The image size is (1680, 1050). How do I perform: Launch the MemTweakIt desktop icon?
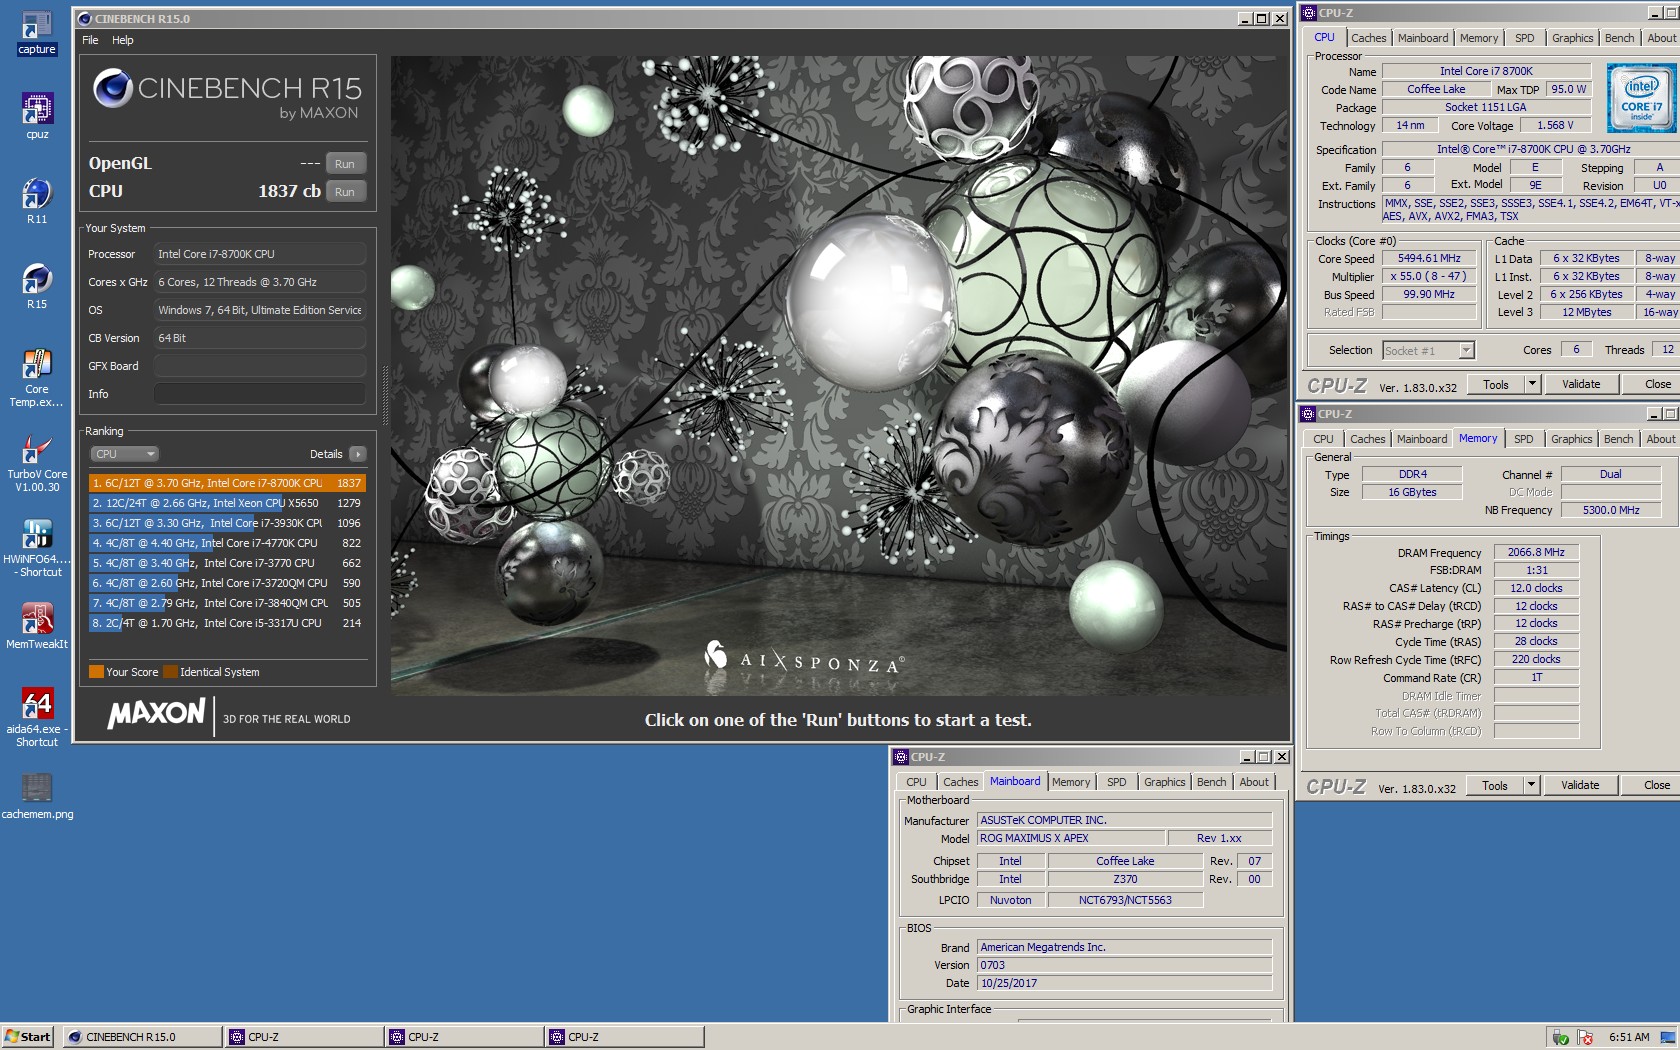coord(37,620)
